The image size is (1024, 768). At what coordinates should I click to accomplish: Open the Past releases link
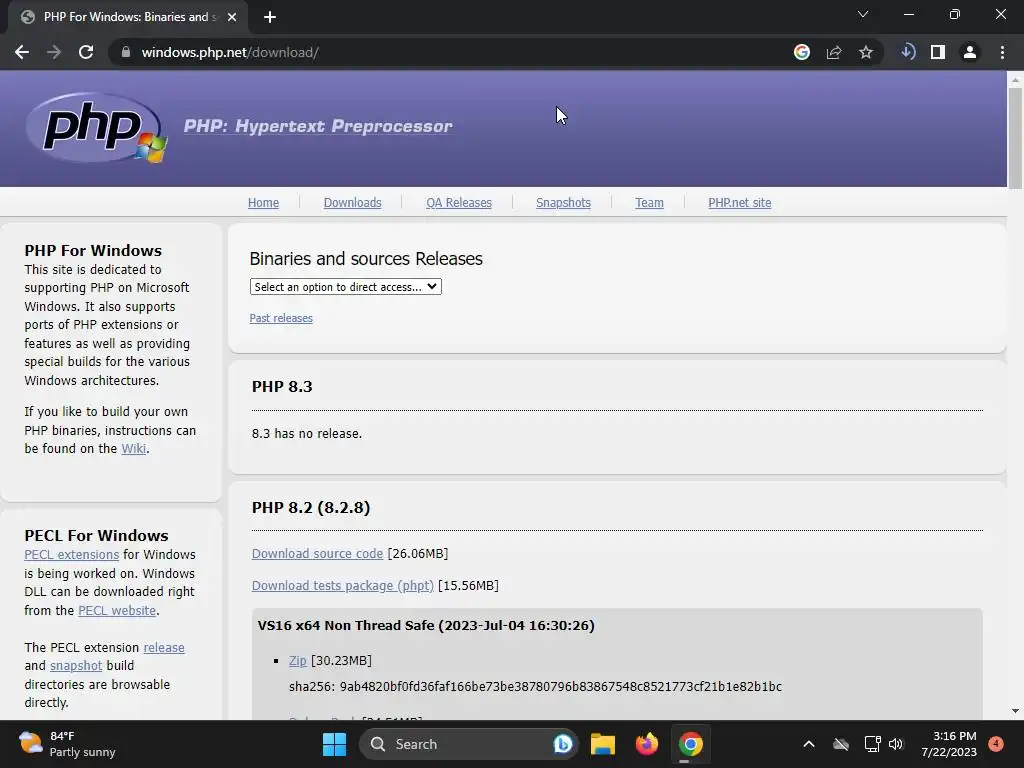point(281,318)
